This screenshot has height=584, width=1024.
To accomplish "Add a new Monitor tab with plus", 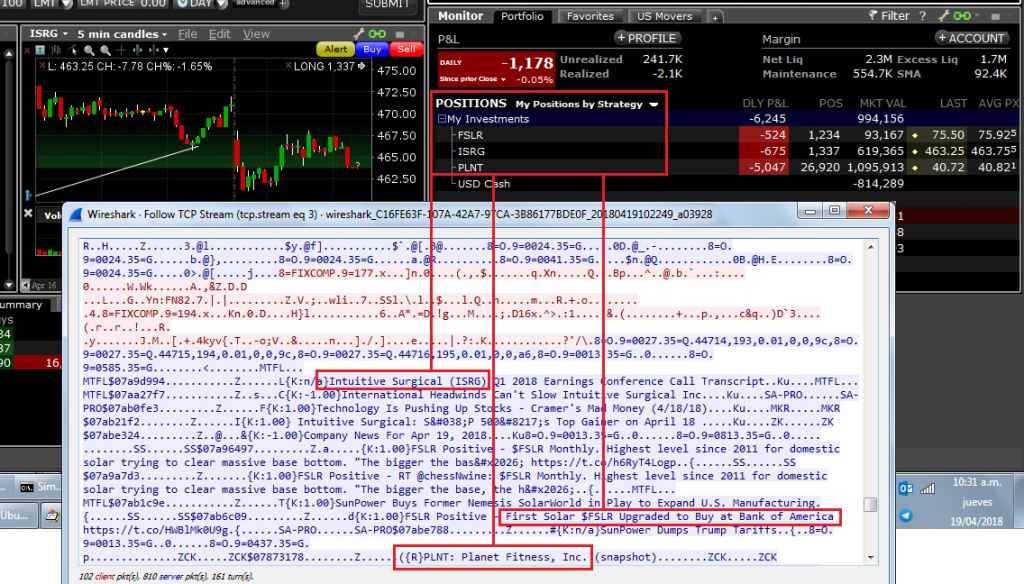I will tap(714, 18).
